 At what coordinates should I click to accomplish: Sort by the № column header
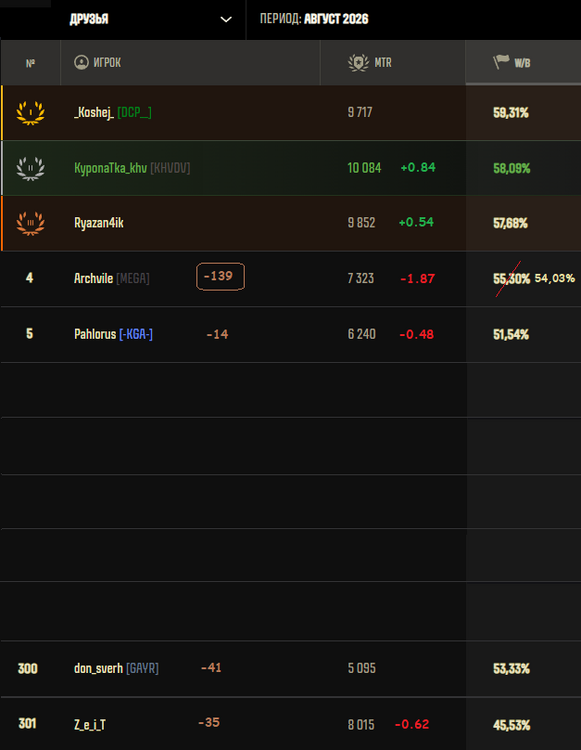tap(31, 63)
